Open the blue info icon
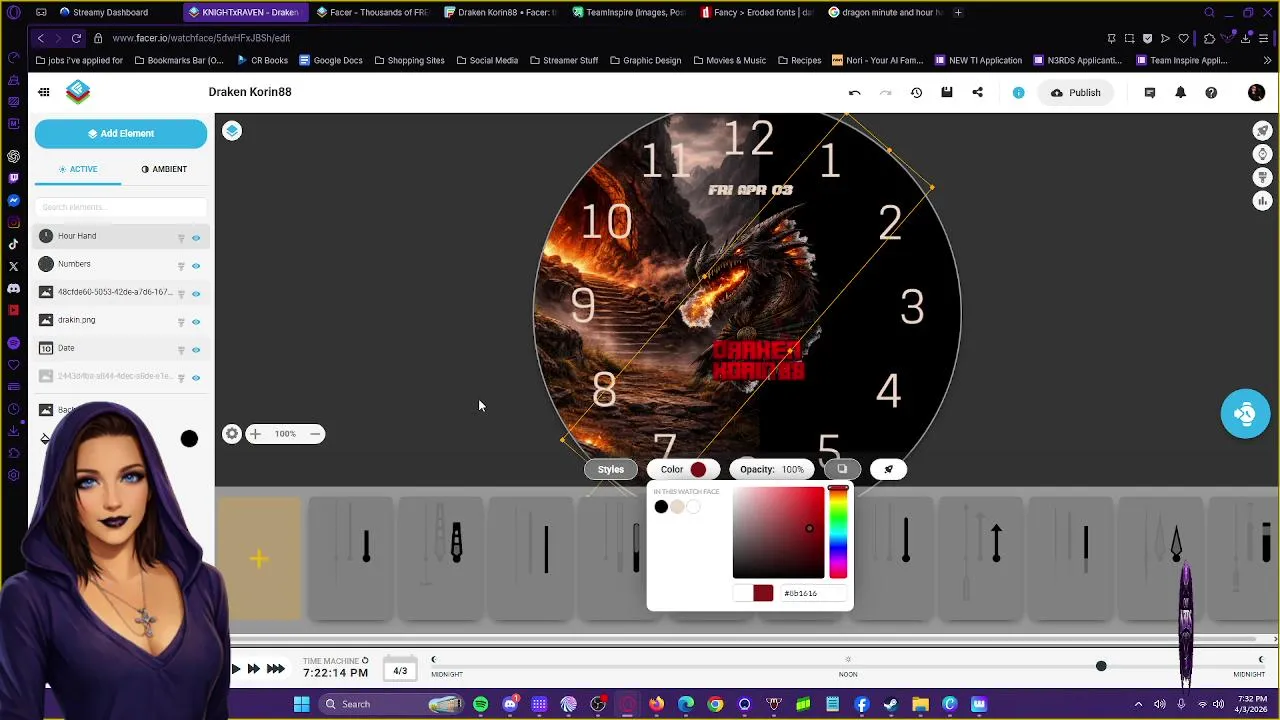Image resolution: width=1280 pixels, height=720 pixels. (x=1018, y=93)
